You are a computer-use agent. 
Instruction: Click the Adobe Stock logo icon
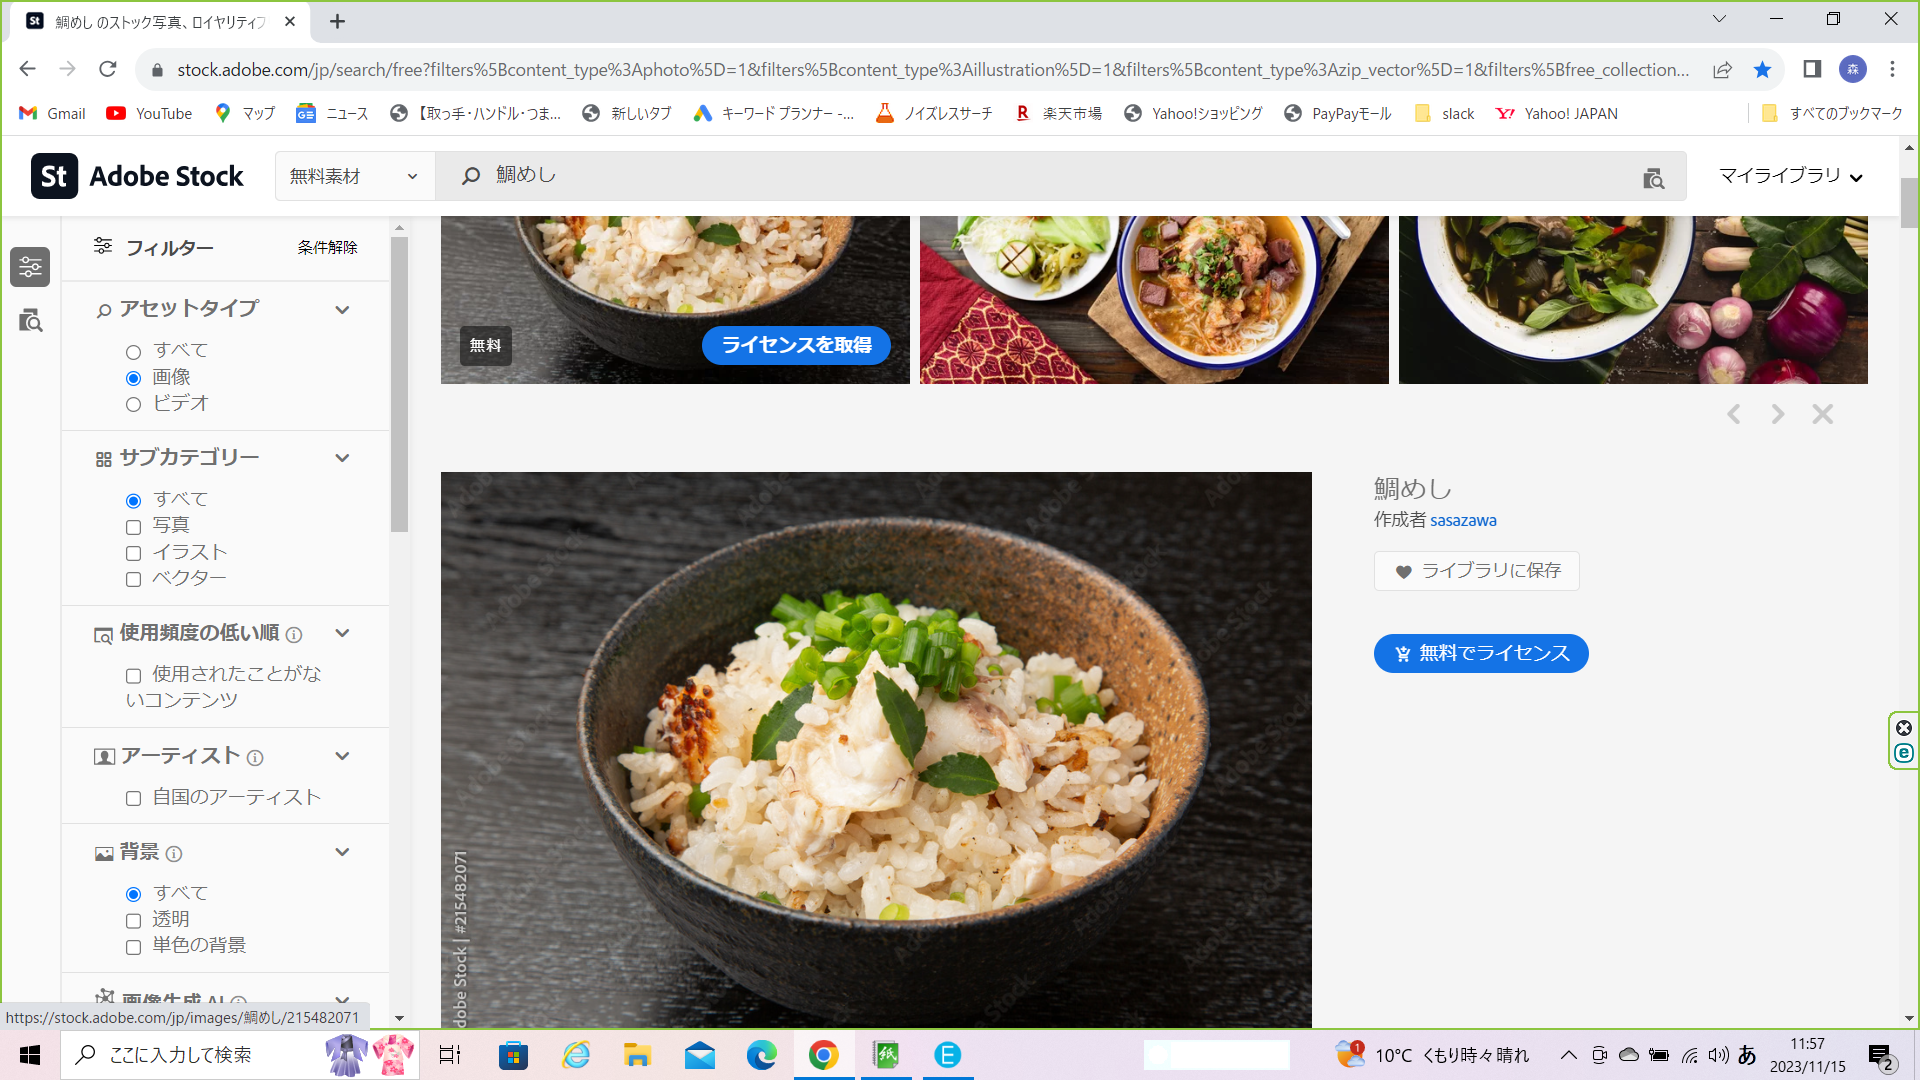tap(54, 176)
